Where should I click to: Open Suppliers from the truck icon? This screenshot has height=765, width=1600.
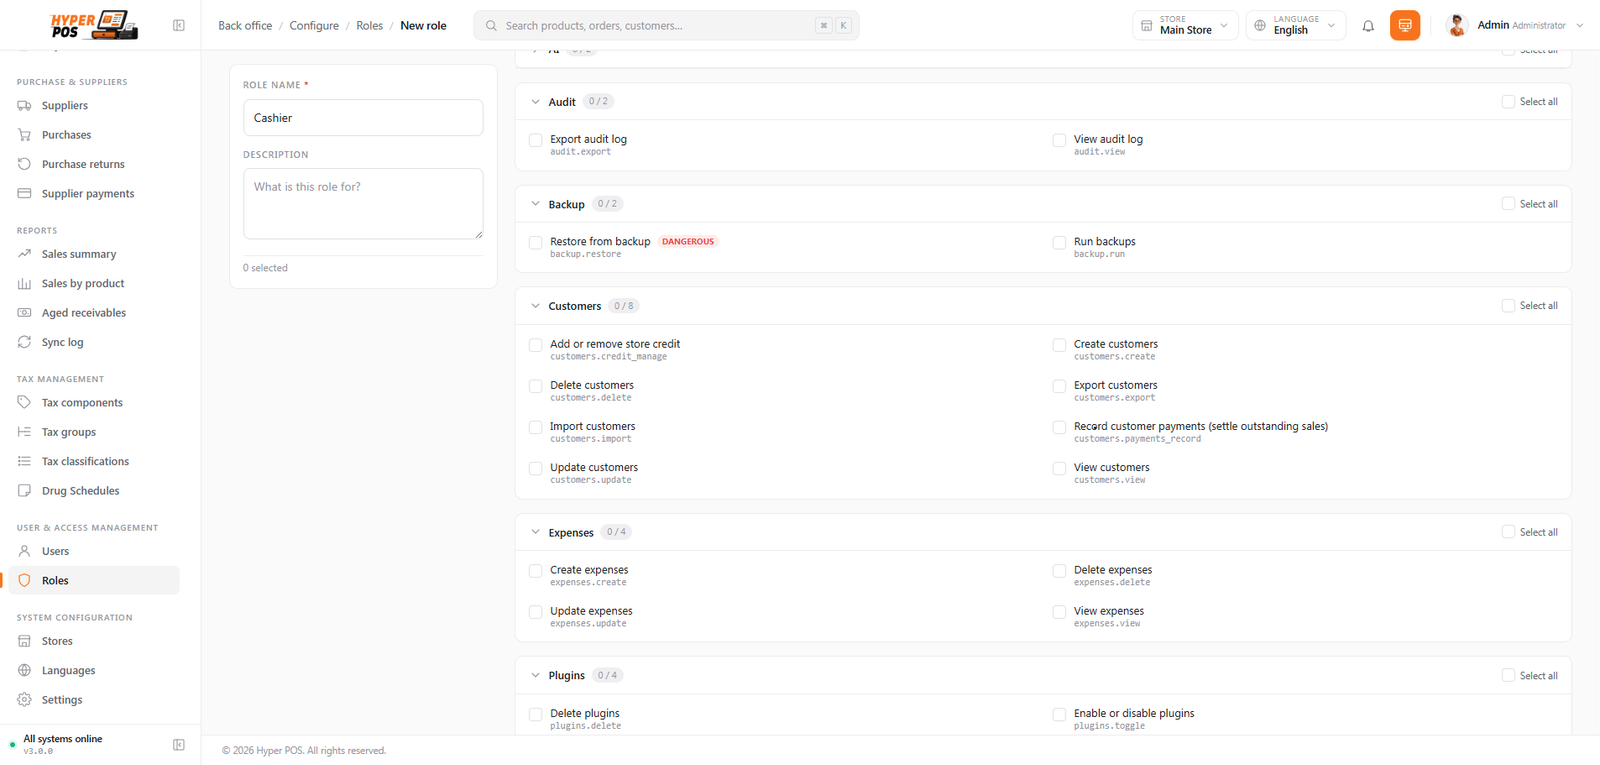24,106
